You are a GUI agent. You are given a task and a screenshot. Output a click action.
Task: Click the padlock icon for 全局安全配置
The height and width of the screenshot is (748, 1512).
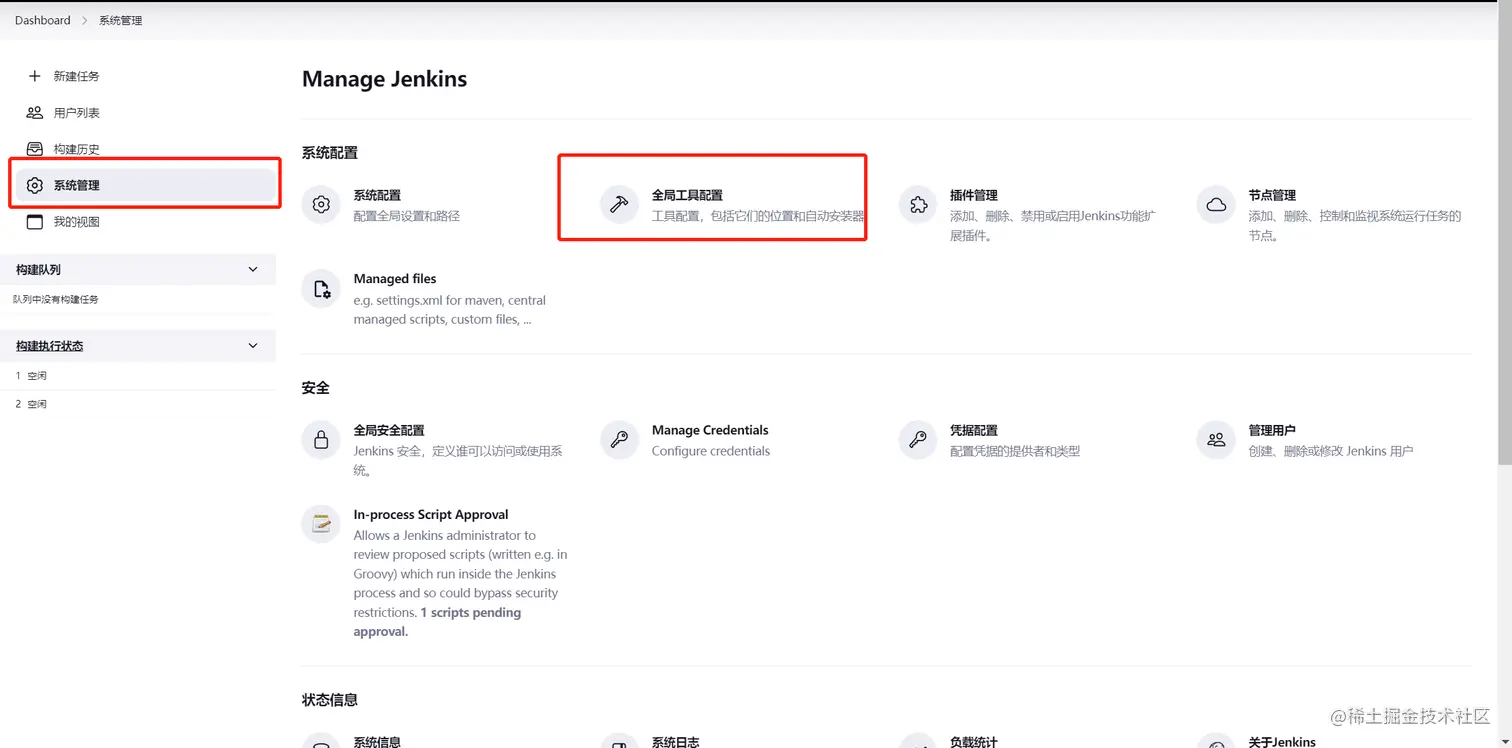[321, 440]
